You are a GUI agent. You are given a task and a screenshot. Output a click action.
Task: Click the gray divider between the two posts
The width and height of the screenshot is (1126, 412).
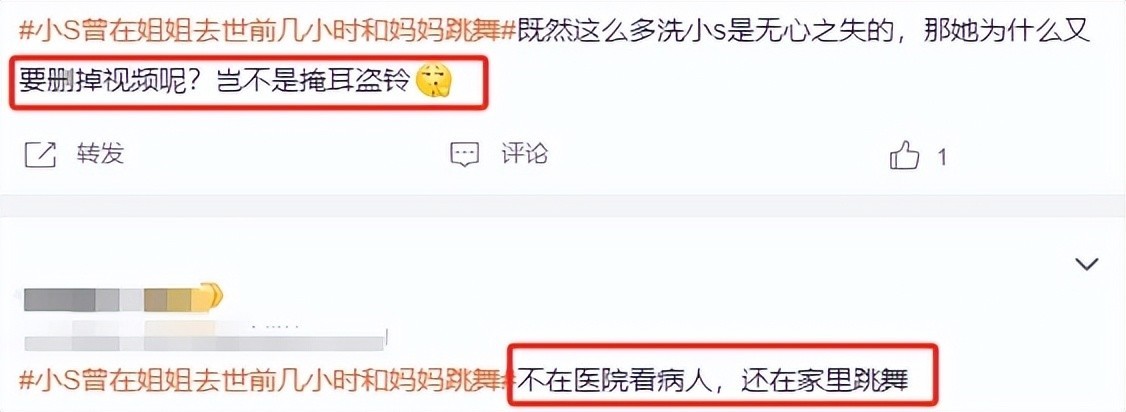pyautogui.click(x=563, y=205)
